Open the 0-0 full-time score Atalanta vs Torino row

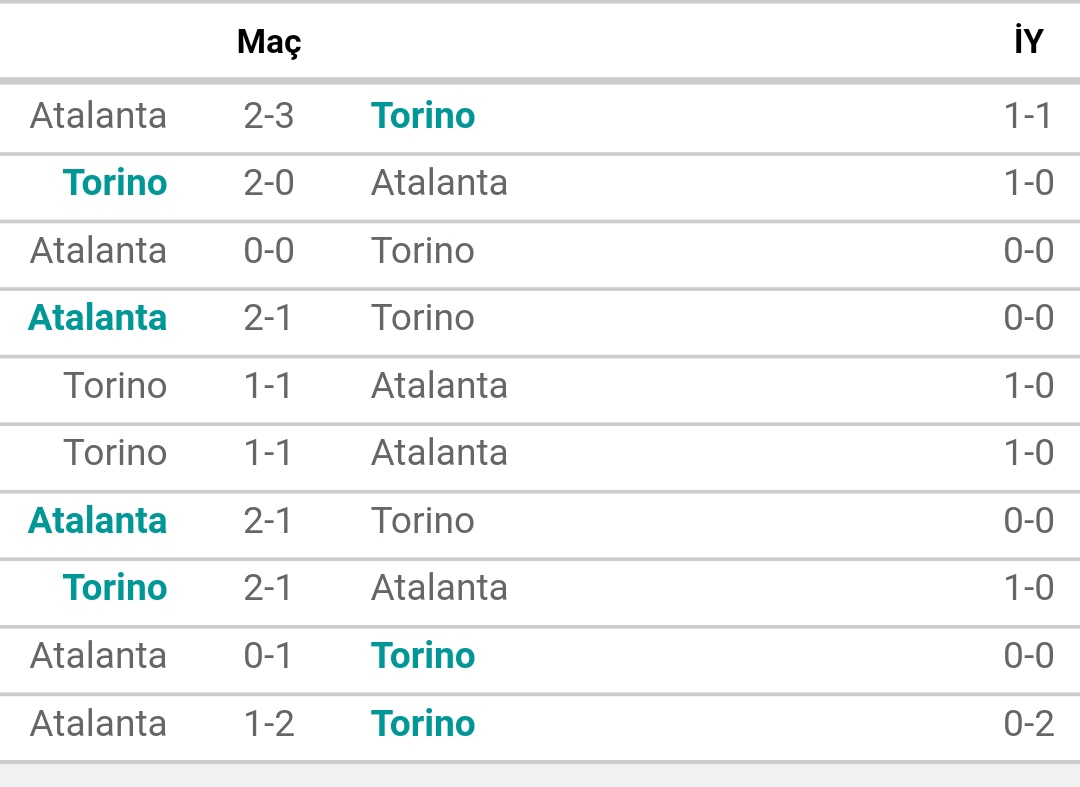click(x=540, y=251)
